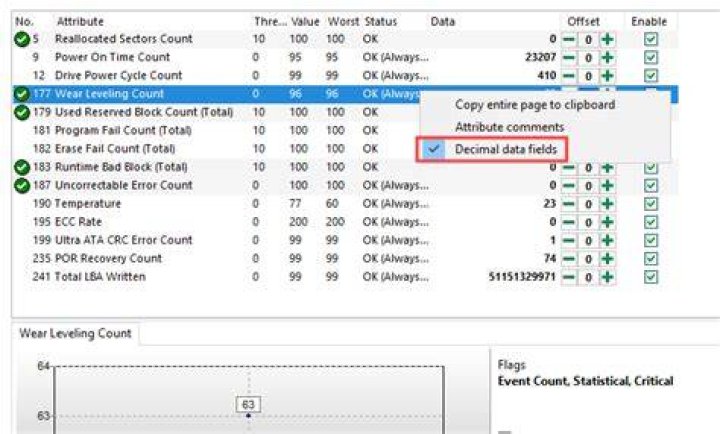
Task: Select the Temperature attribute name
Action: point(88,203)
